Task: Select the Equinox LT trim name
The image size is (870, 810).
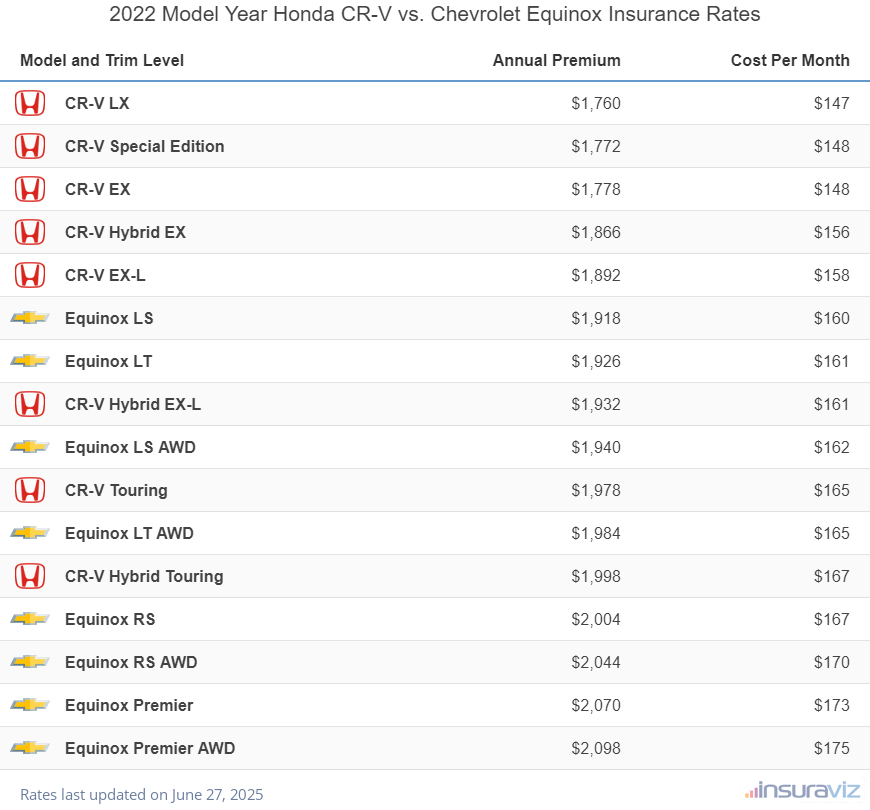Action: tap(109, 361)
